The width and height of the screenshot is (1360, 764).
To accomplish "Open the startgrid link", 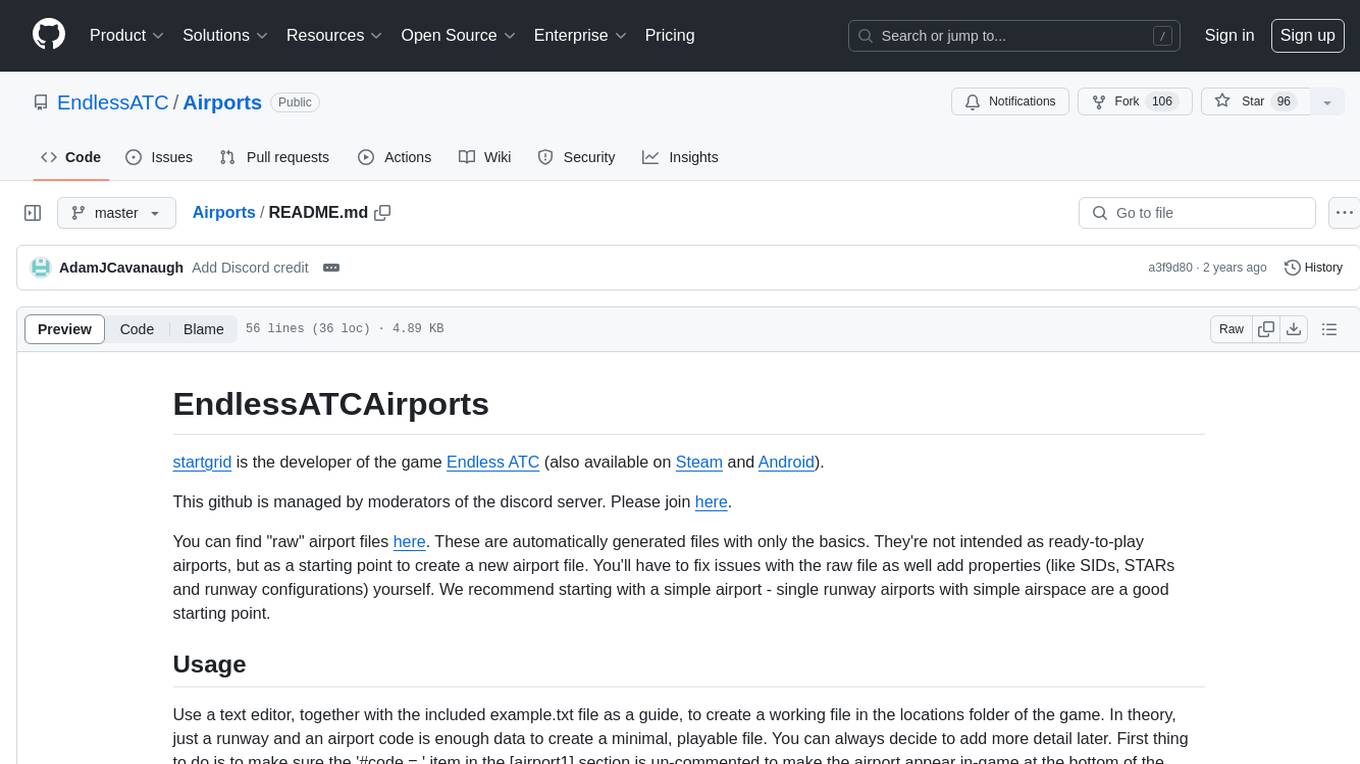I will tap(202, 462).
